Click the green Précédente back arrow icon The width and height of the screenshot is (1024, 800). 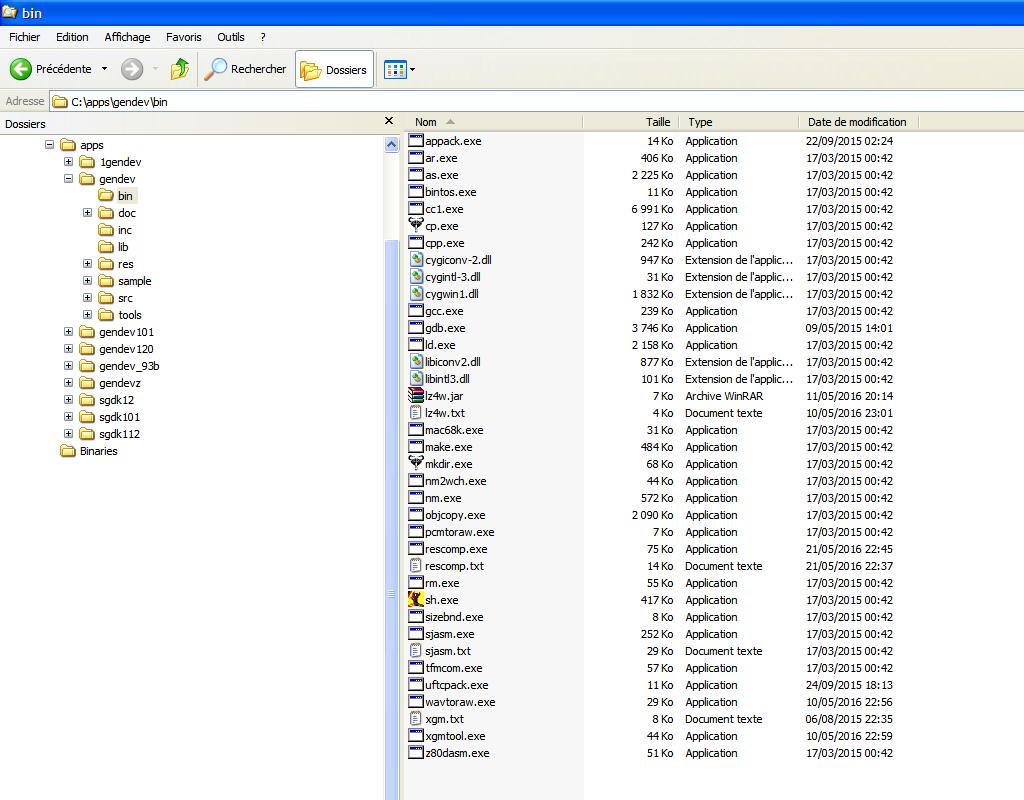pyautogui.click(x=21, y=69)
